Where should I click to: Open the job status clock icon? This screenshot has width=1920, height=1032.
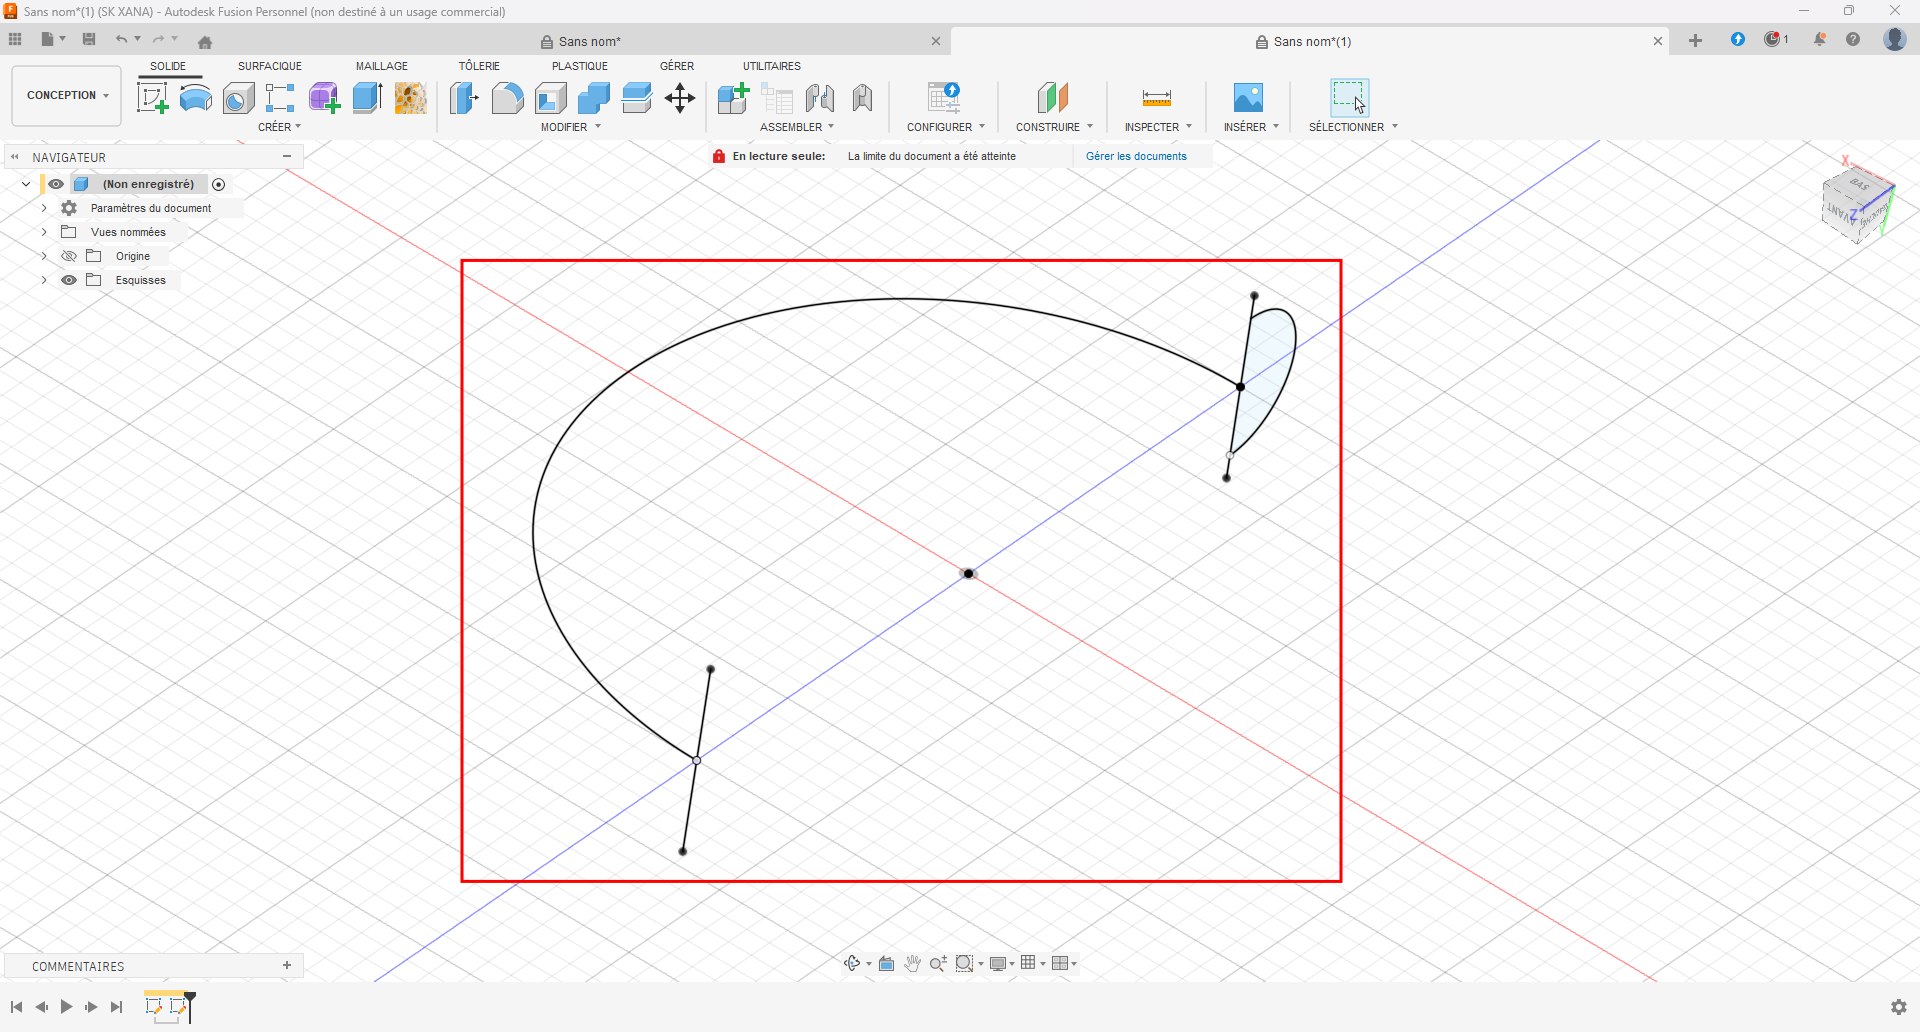tap(1773, 40)
